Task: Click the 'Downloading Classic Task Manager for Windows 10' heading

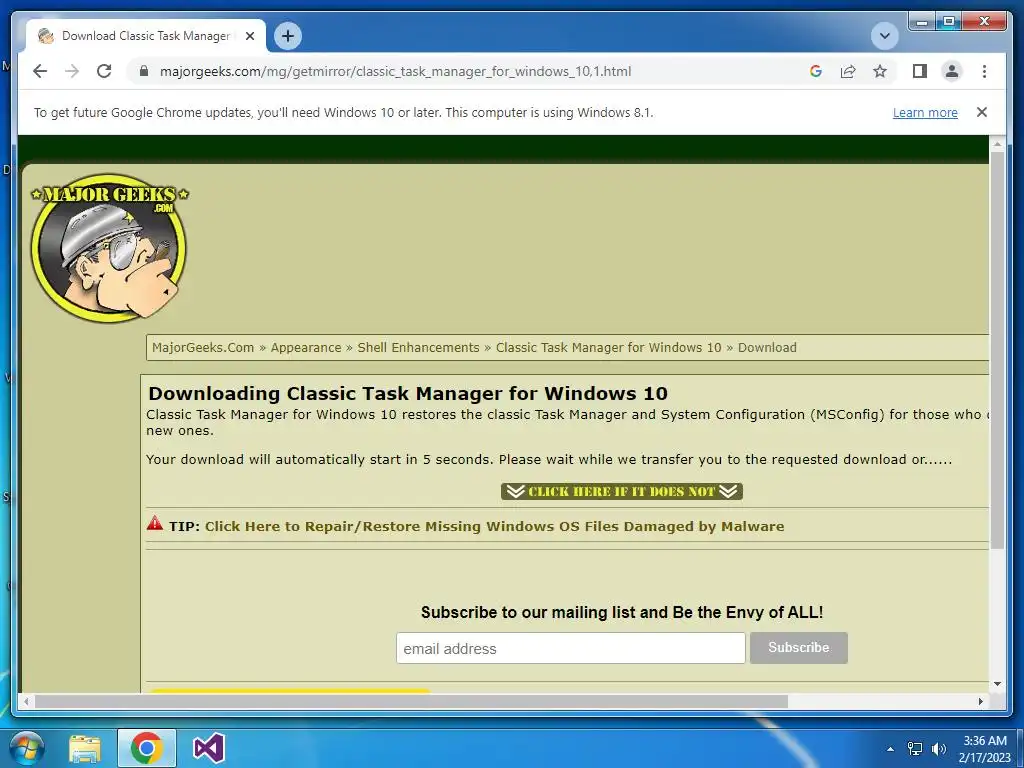Action: [408, 393]
